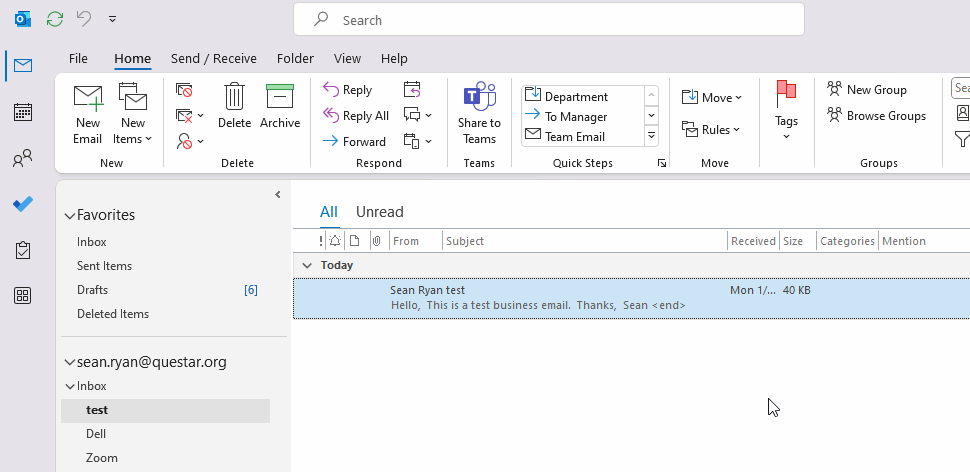The height and width of the screenshot is (472, 970).
Task: Open the Rules dropdown
Action: point(711,129)
